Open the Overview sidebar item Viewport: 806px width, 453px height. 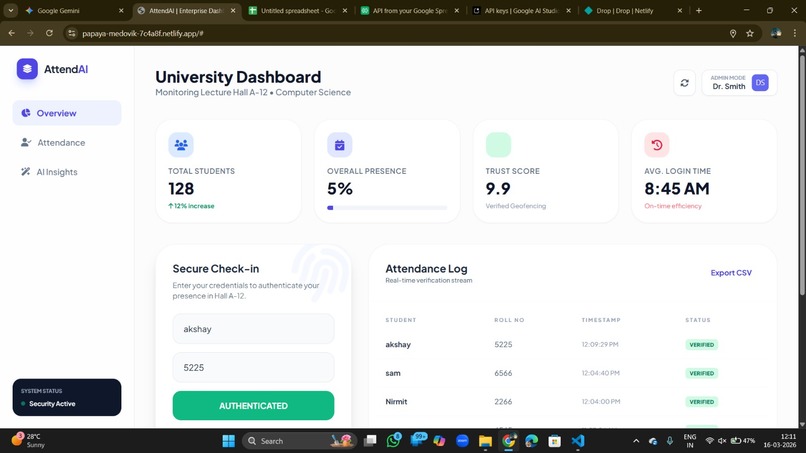tap(67, 113)
